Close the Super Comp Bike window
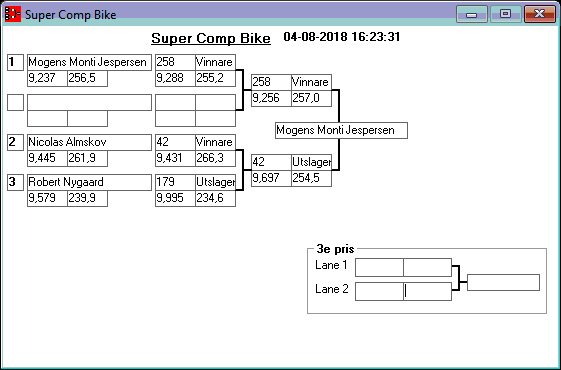This screenshot has height=370, width=561. coord(539,14)
